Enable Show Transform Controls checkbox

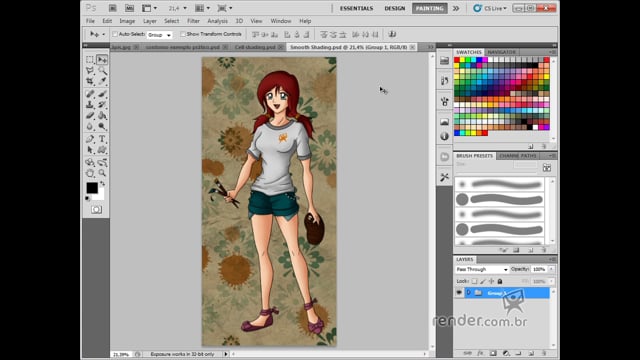point(183,34)
